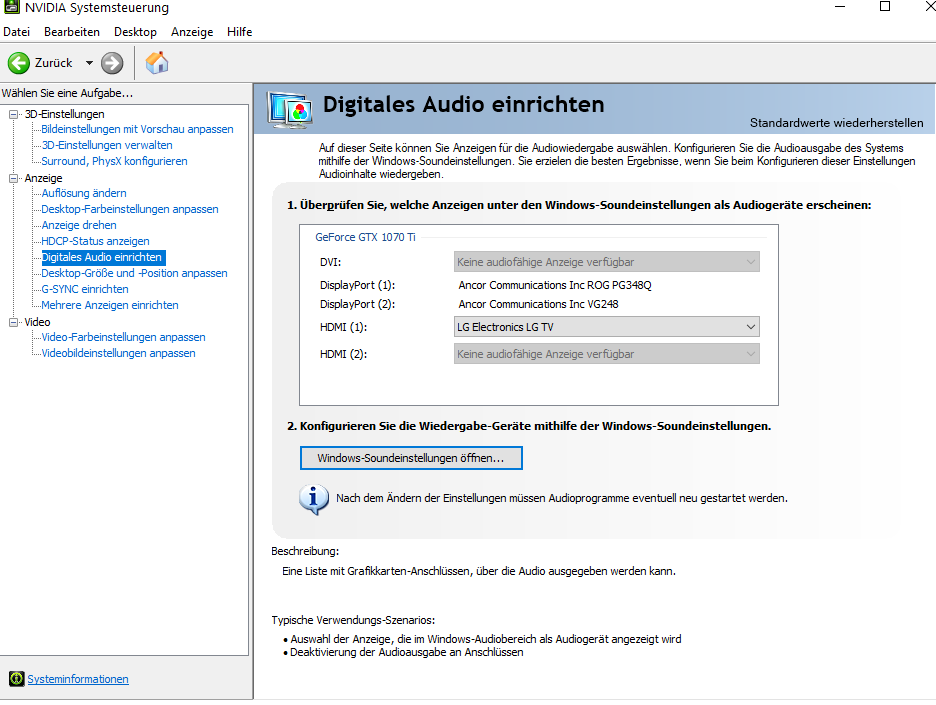Maximize the NVIDIA Systemsteuerung window

point(885,7)
